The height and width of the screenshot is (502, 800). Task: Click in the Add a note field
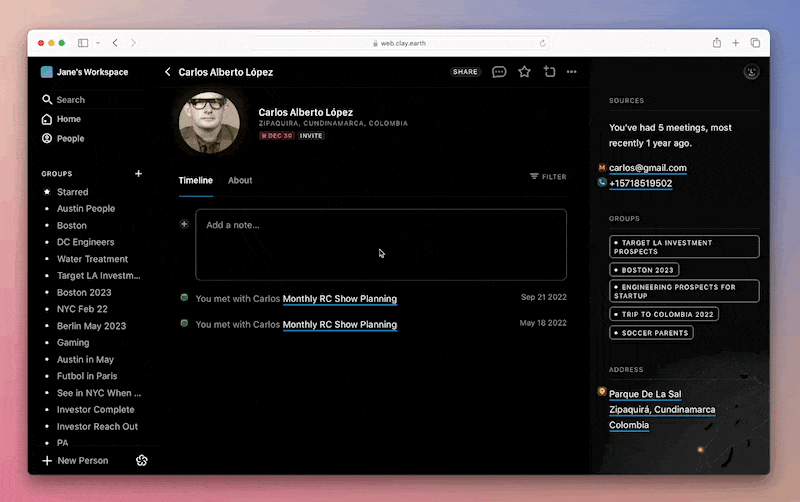pos(381,245)
